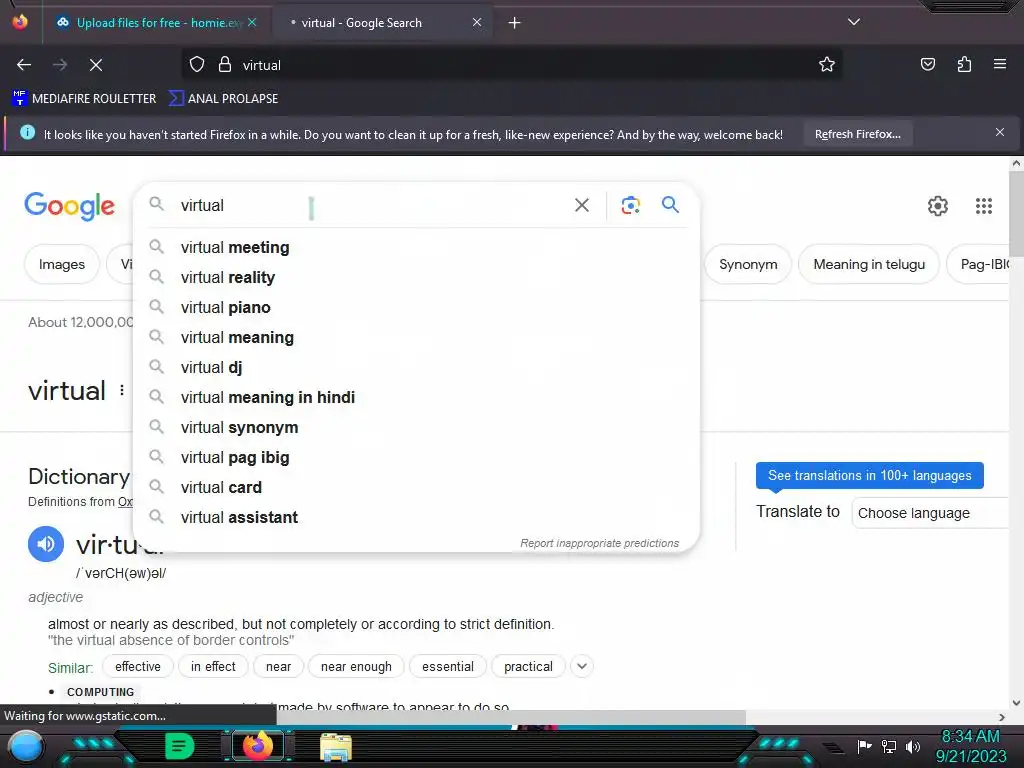Click the similar word practical

click(528, 667)
